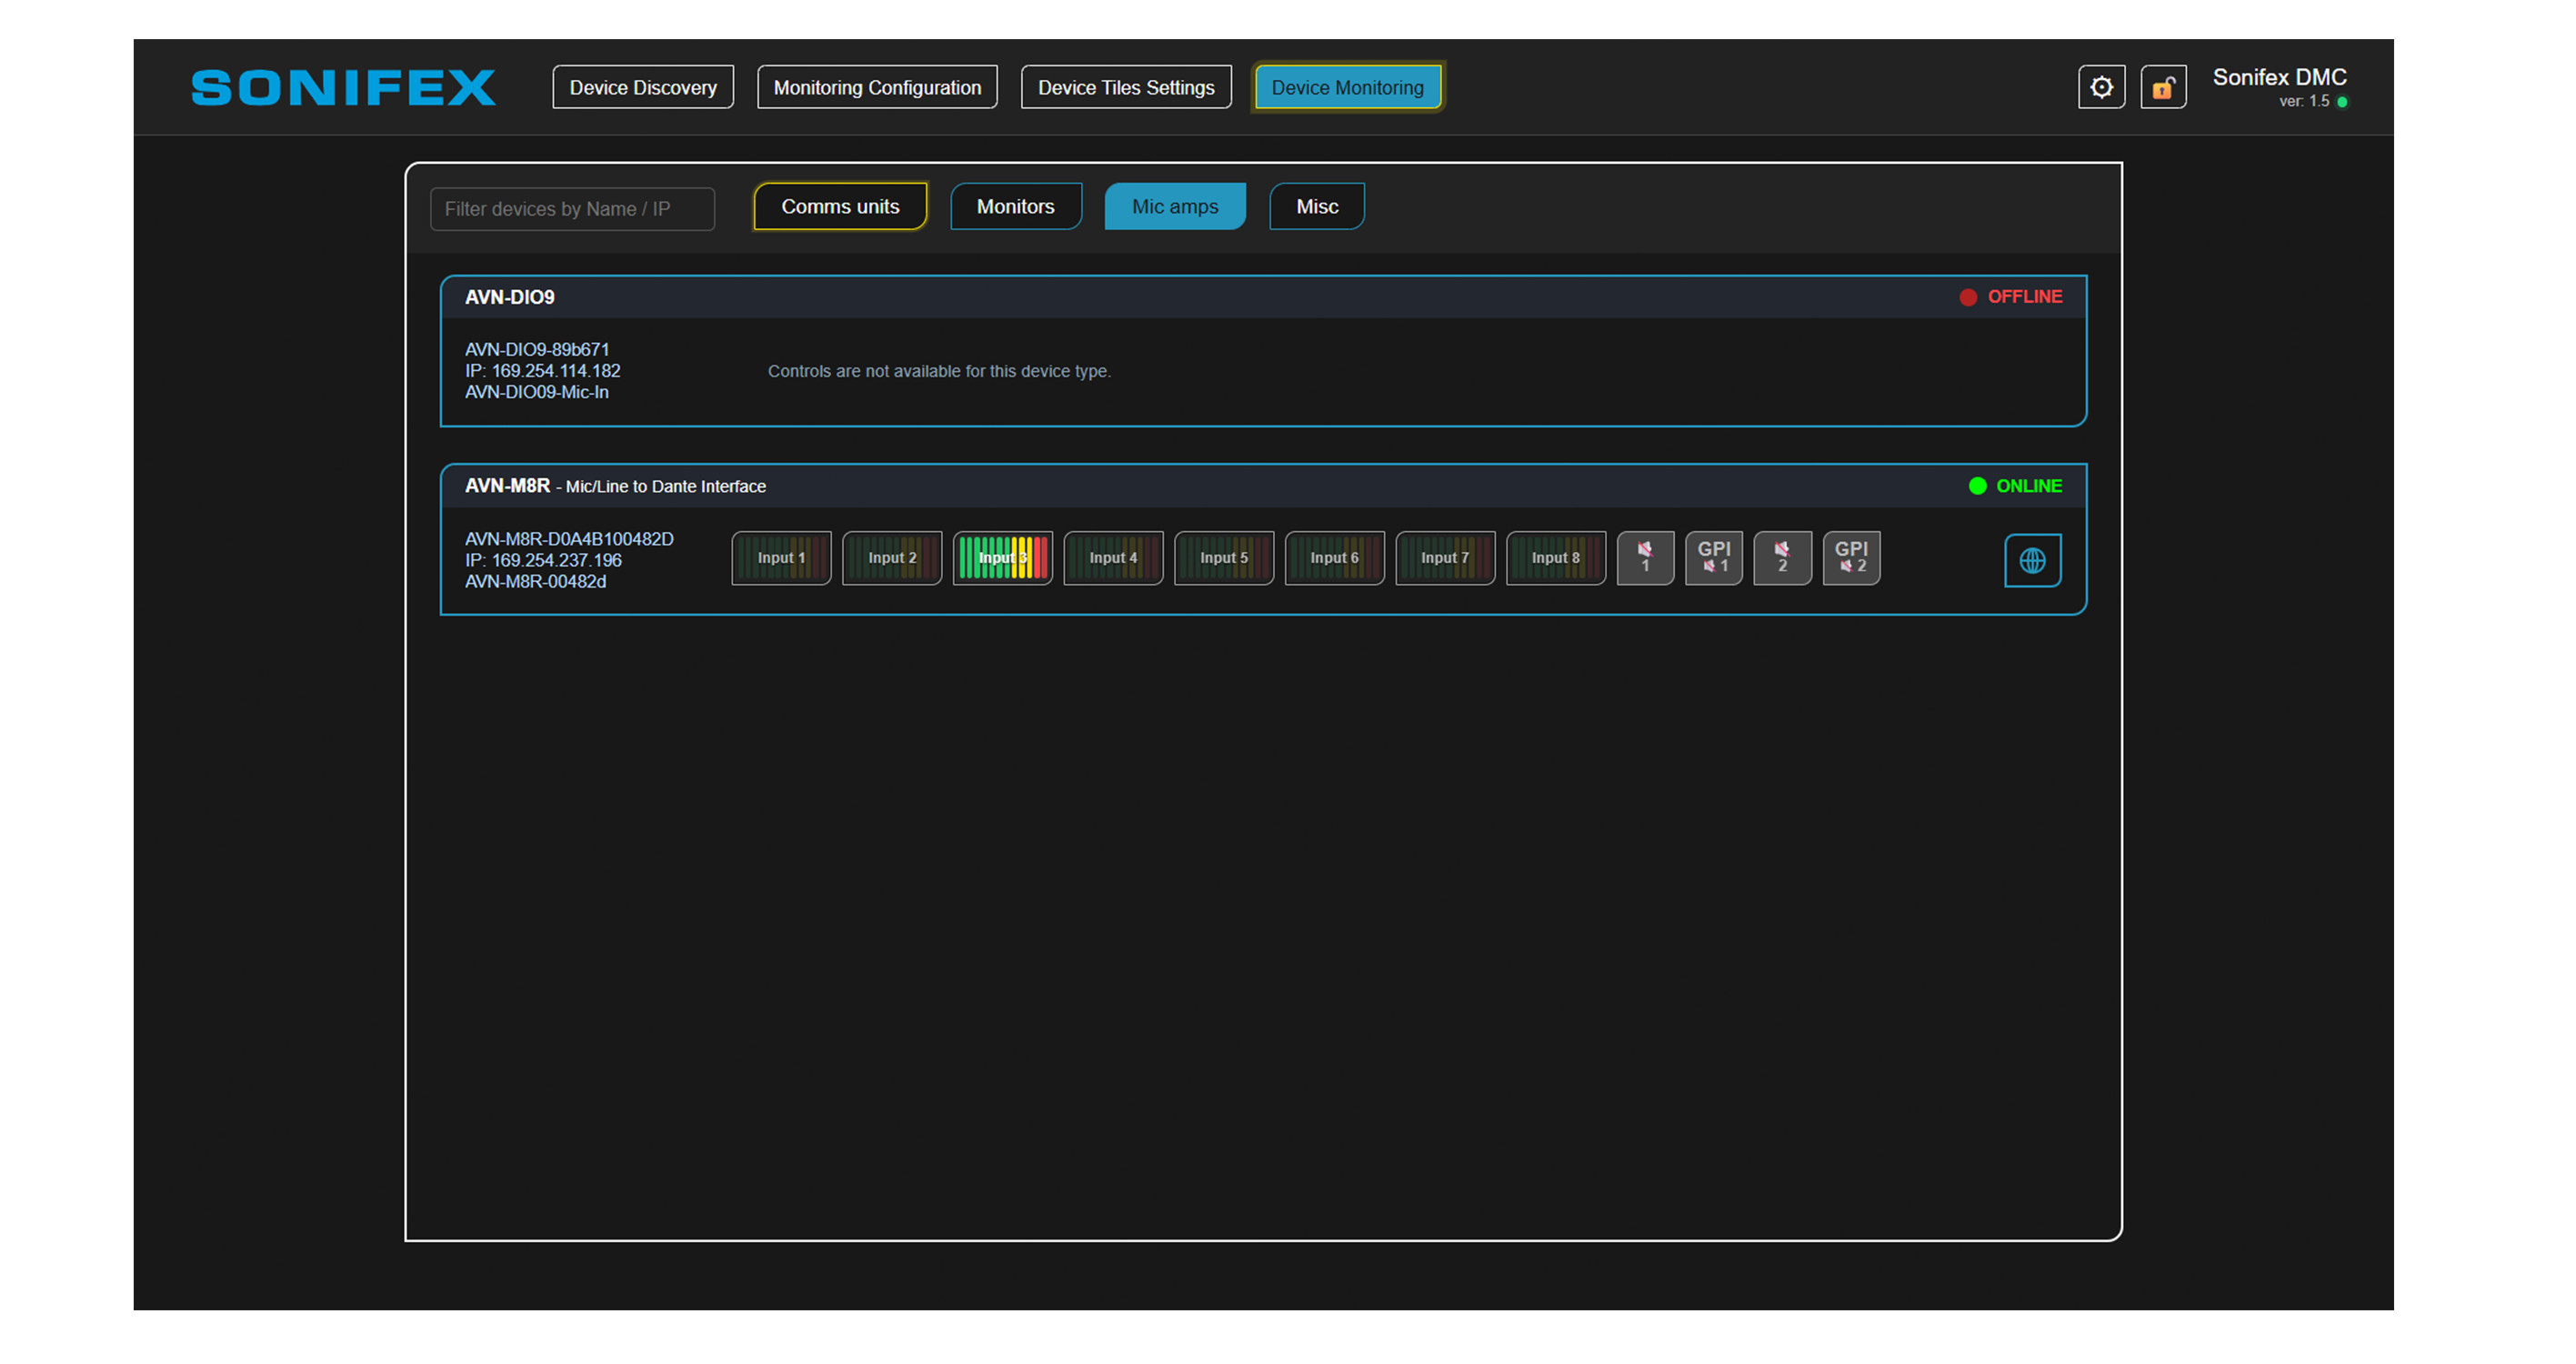Select active Input 3 meter tile
The height and width of the screenshot is (1364, 2576).
(x=1003, y=558)
